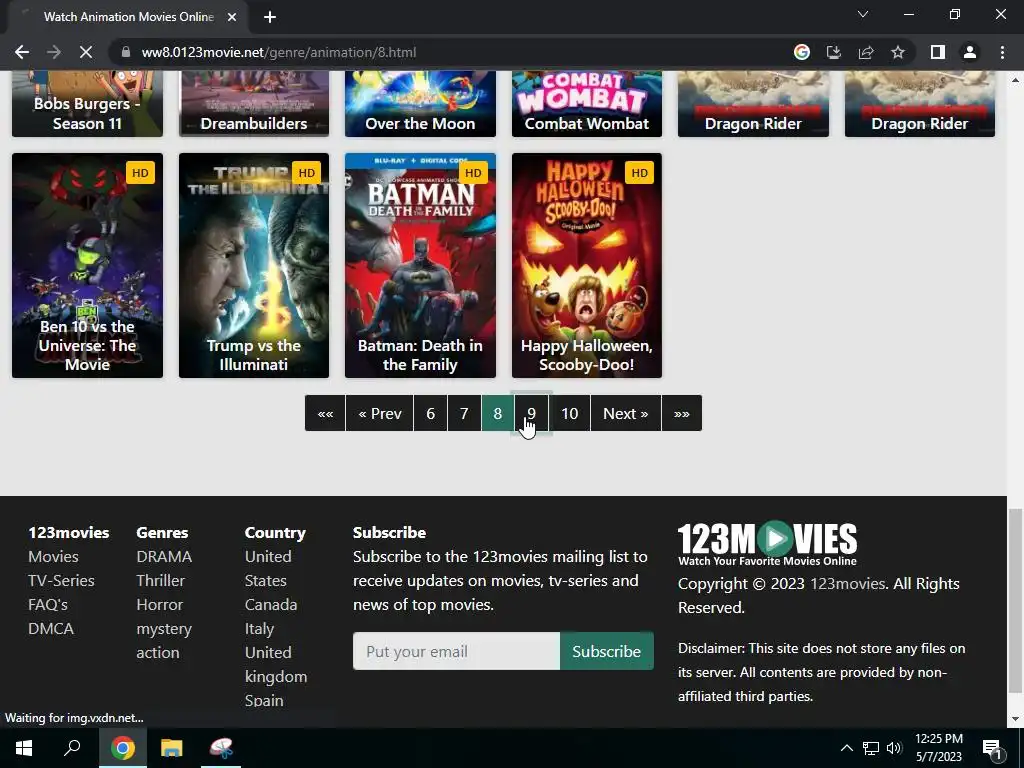This screenshot has height=768, width=1024.
Task: Open Batman: Death in the Family
Action: pyautogui.click(x=421, y=265)
